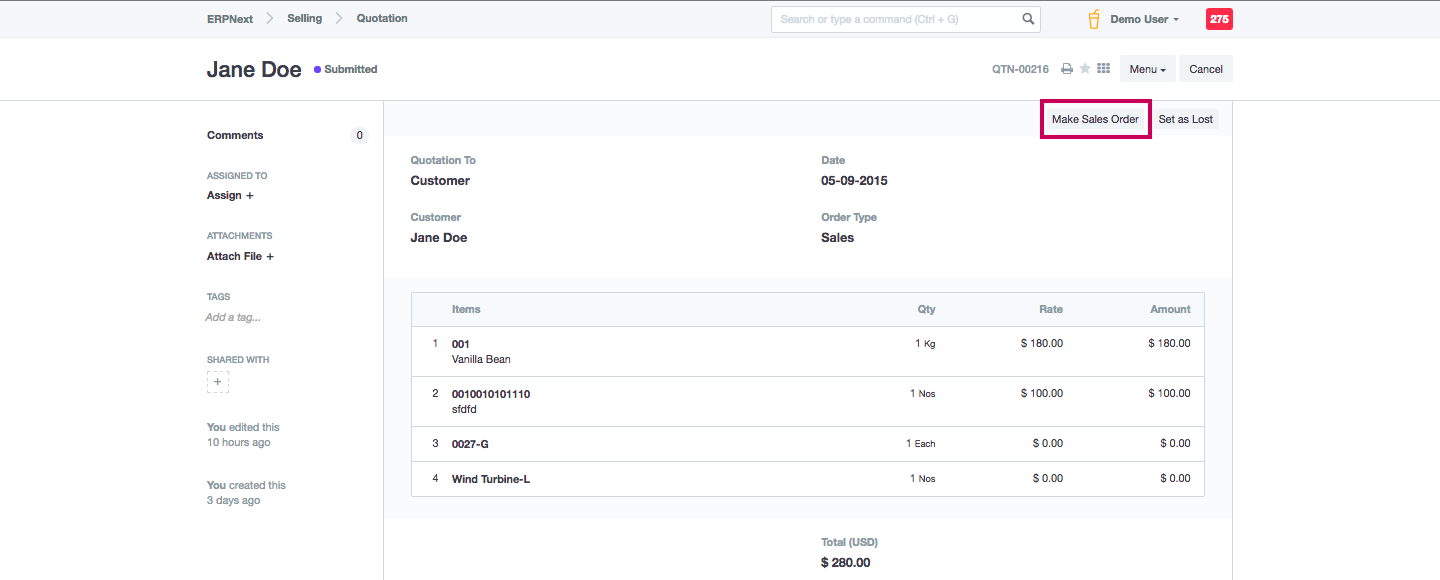Click the magnifier icon in search bar
This screenshot has width=1440, height=580.
pos(1028,19)
